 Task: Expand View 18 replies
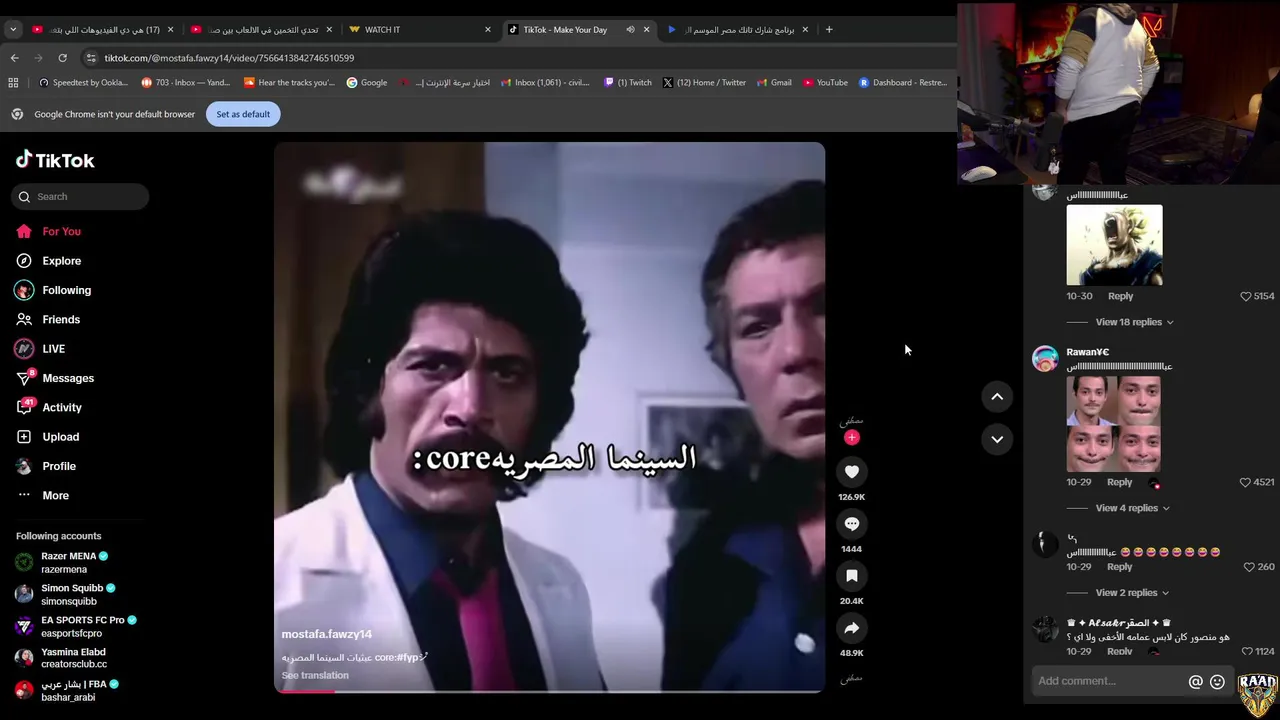click(1134, 322)
